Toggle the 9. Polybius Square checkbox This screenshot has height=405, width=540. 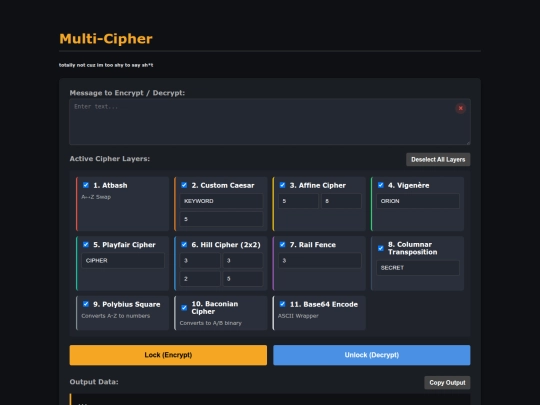point(86,304)
